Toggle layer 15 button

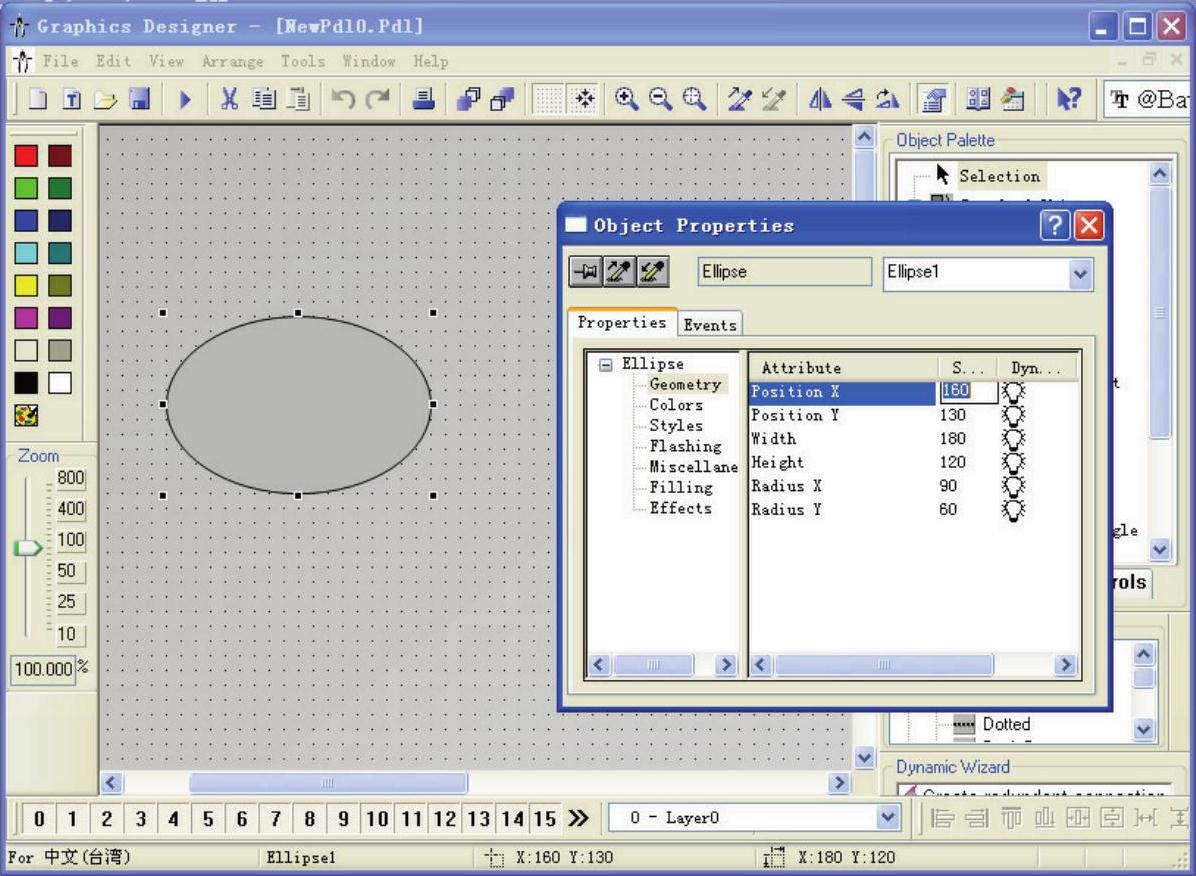(545, 819)
